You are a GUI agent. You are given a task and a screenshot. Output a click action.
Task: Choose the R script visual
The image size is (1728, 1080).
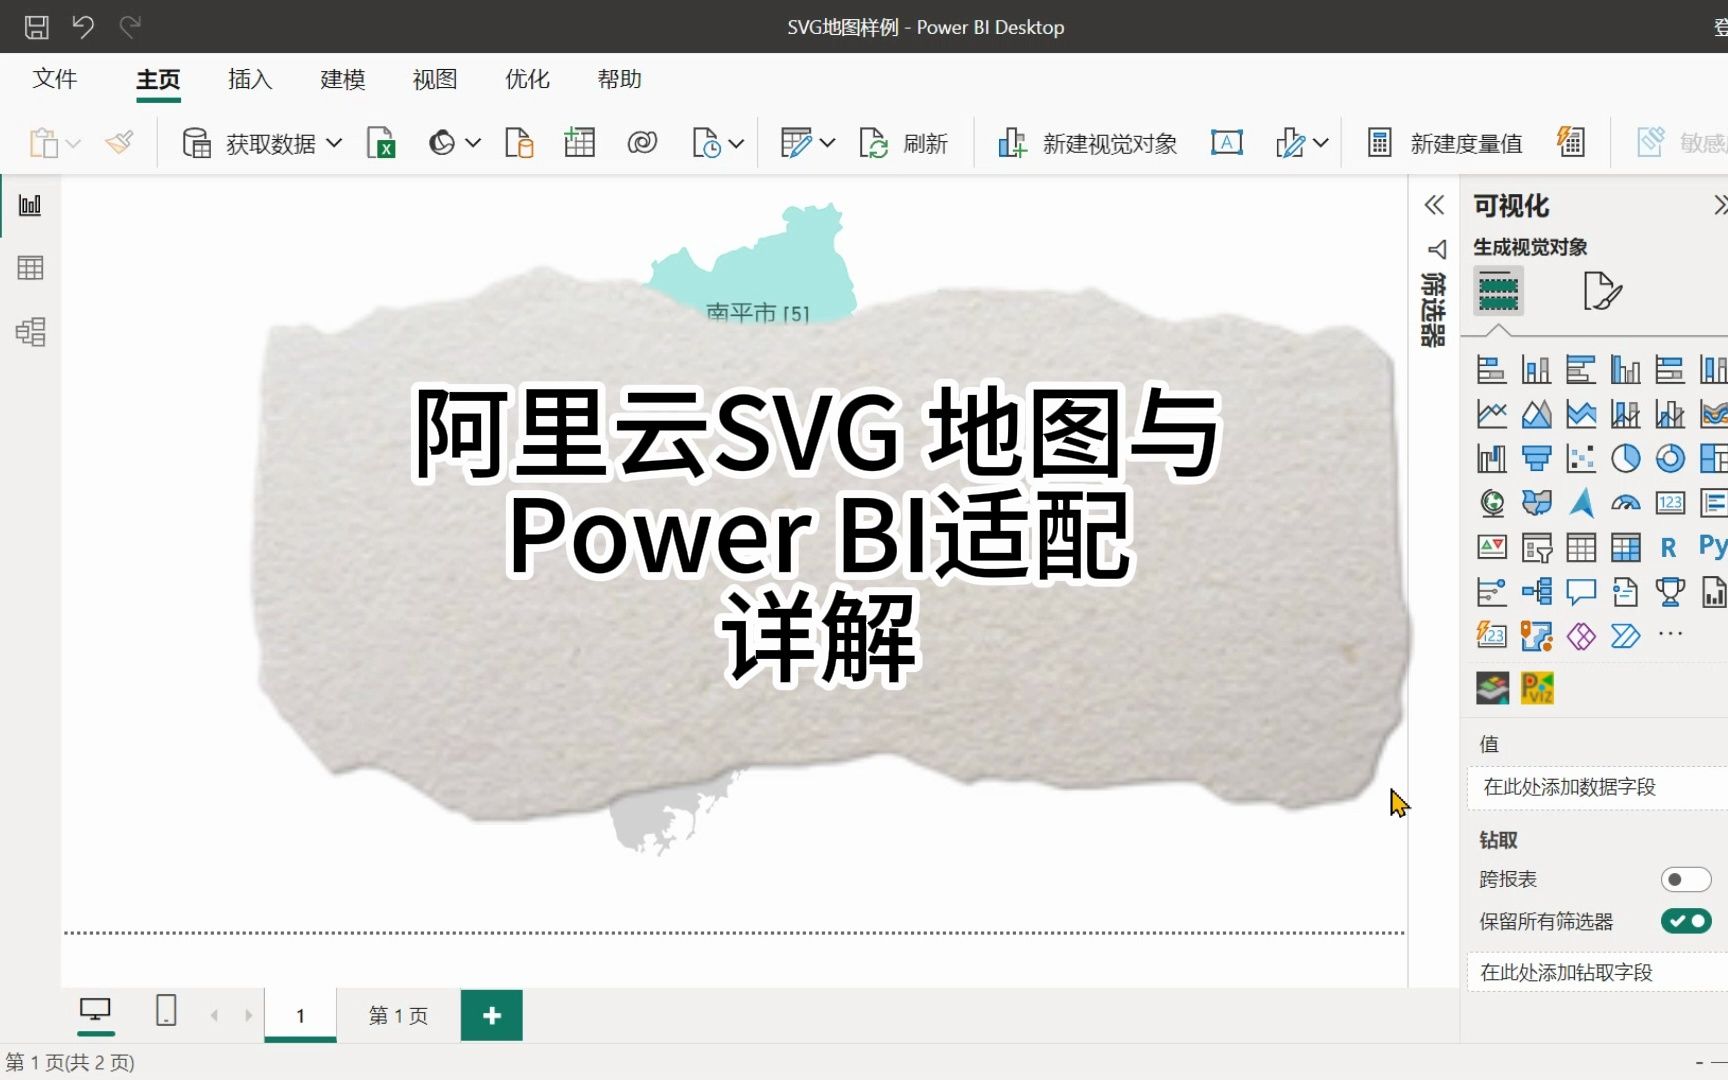click(x=1668, y=548)
